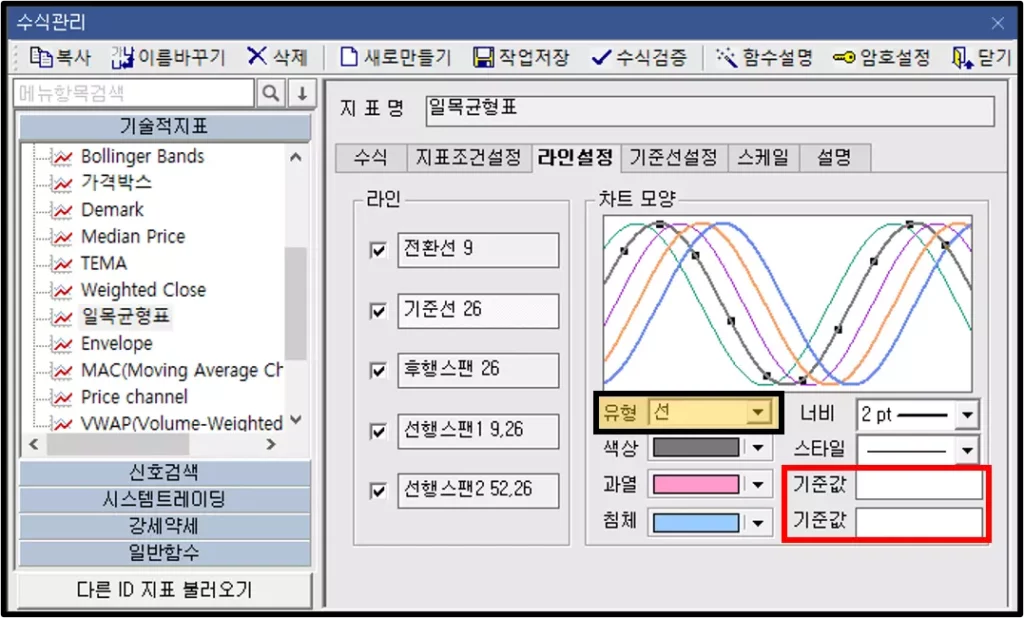This screenshot has height=618, width=1024.
Task: Click the chart icon beside Bollinger Bands
Action: [x=62, y=157]
